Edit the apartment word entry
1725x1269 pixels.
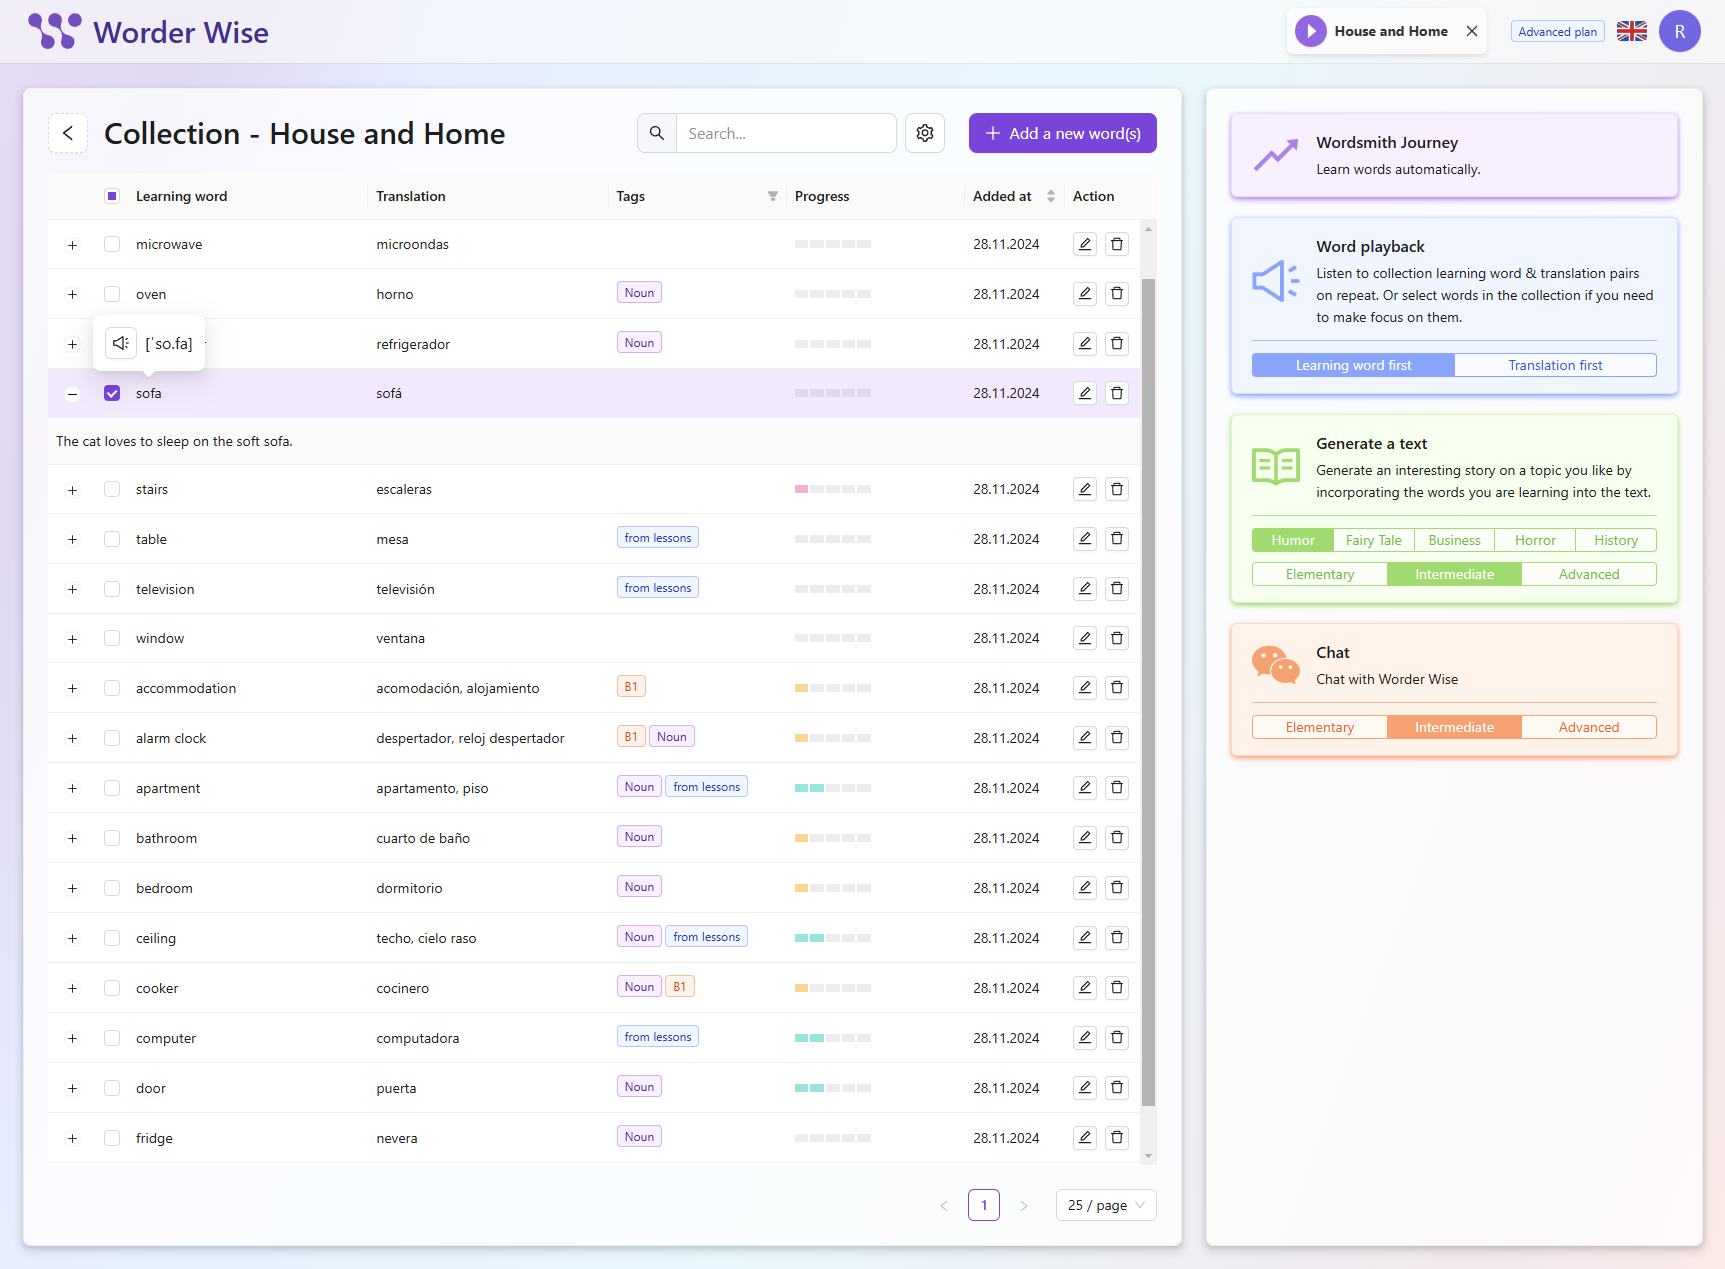(1085, 788)
